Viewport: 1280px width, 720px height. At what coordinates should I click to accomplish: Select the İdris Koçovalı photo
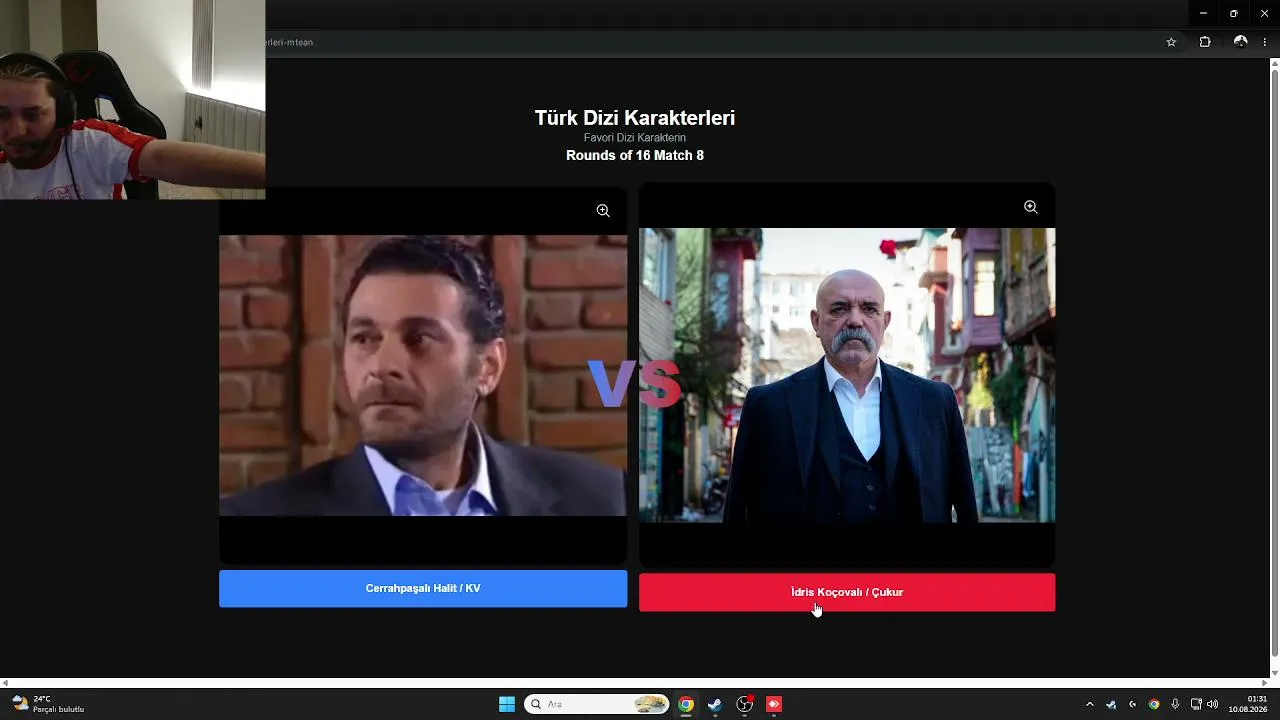(847, 375)
